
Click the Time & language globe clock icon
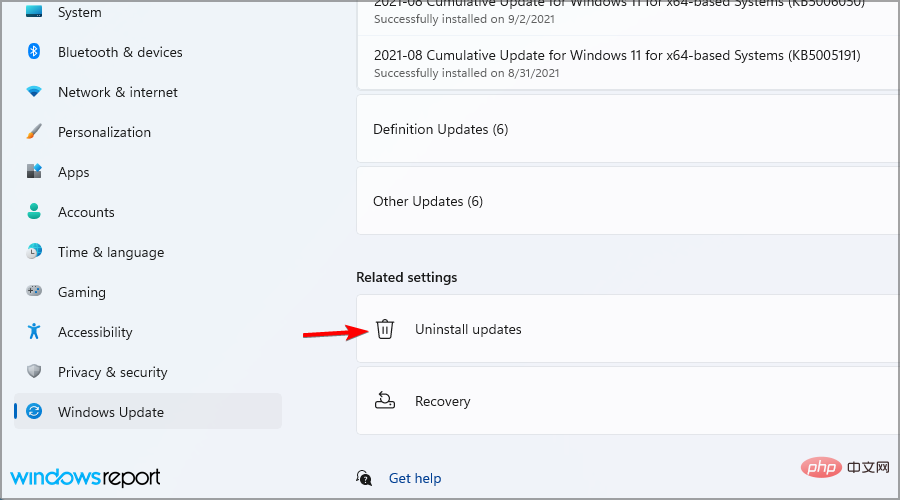tap(34, 251)
